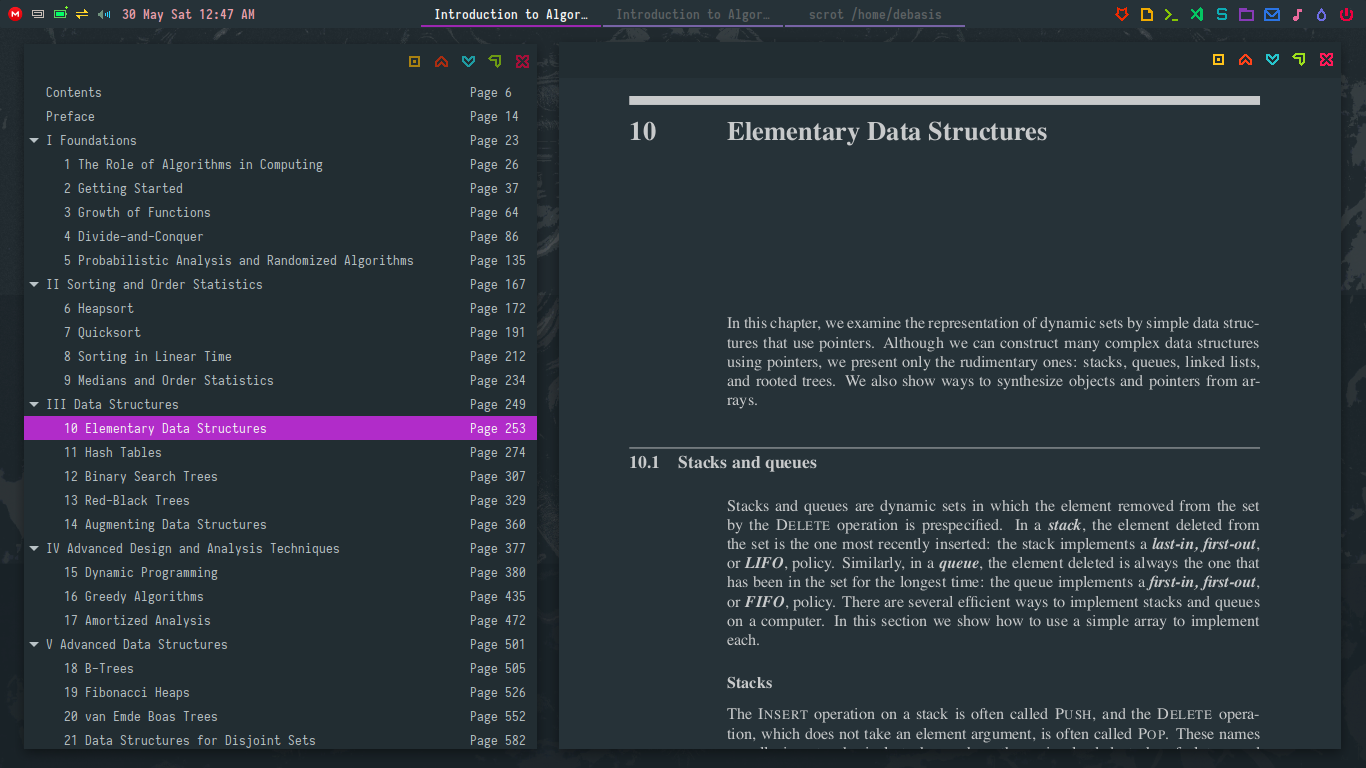Open the purple file manager folder icon
Screen dimensions: 1366x768
(x=1246, y=15)
